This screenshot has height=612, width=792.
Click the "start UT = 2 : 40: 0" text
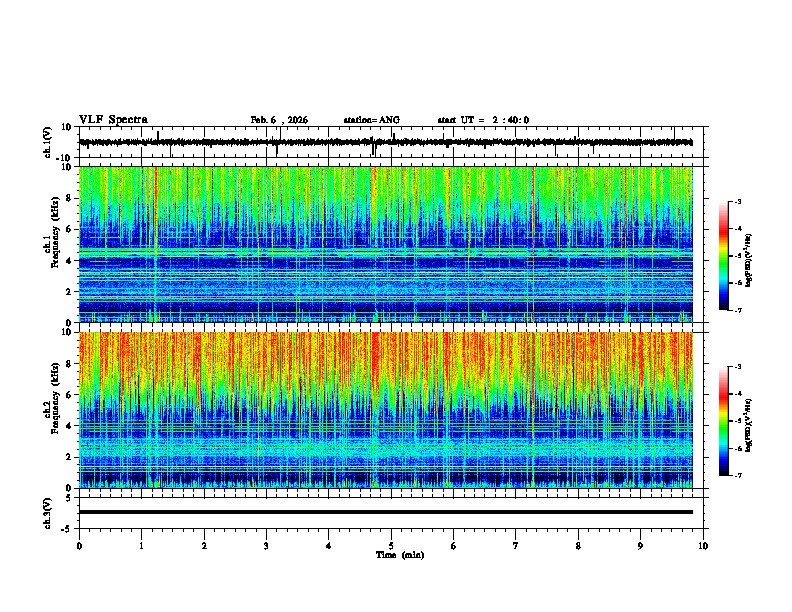tap(483, 120)
